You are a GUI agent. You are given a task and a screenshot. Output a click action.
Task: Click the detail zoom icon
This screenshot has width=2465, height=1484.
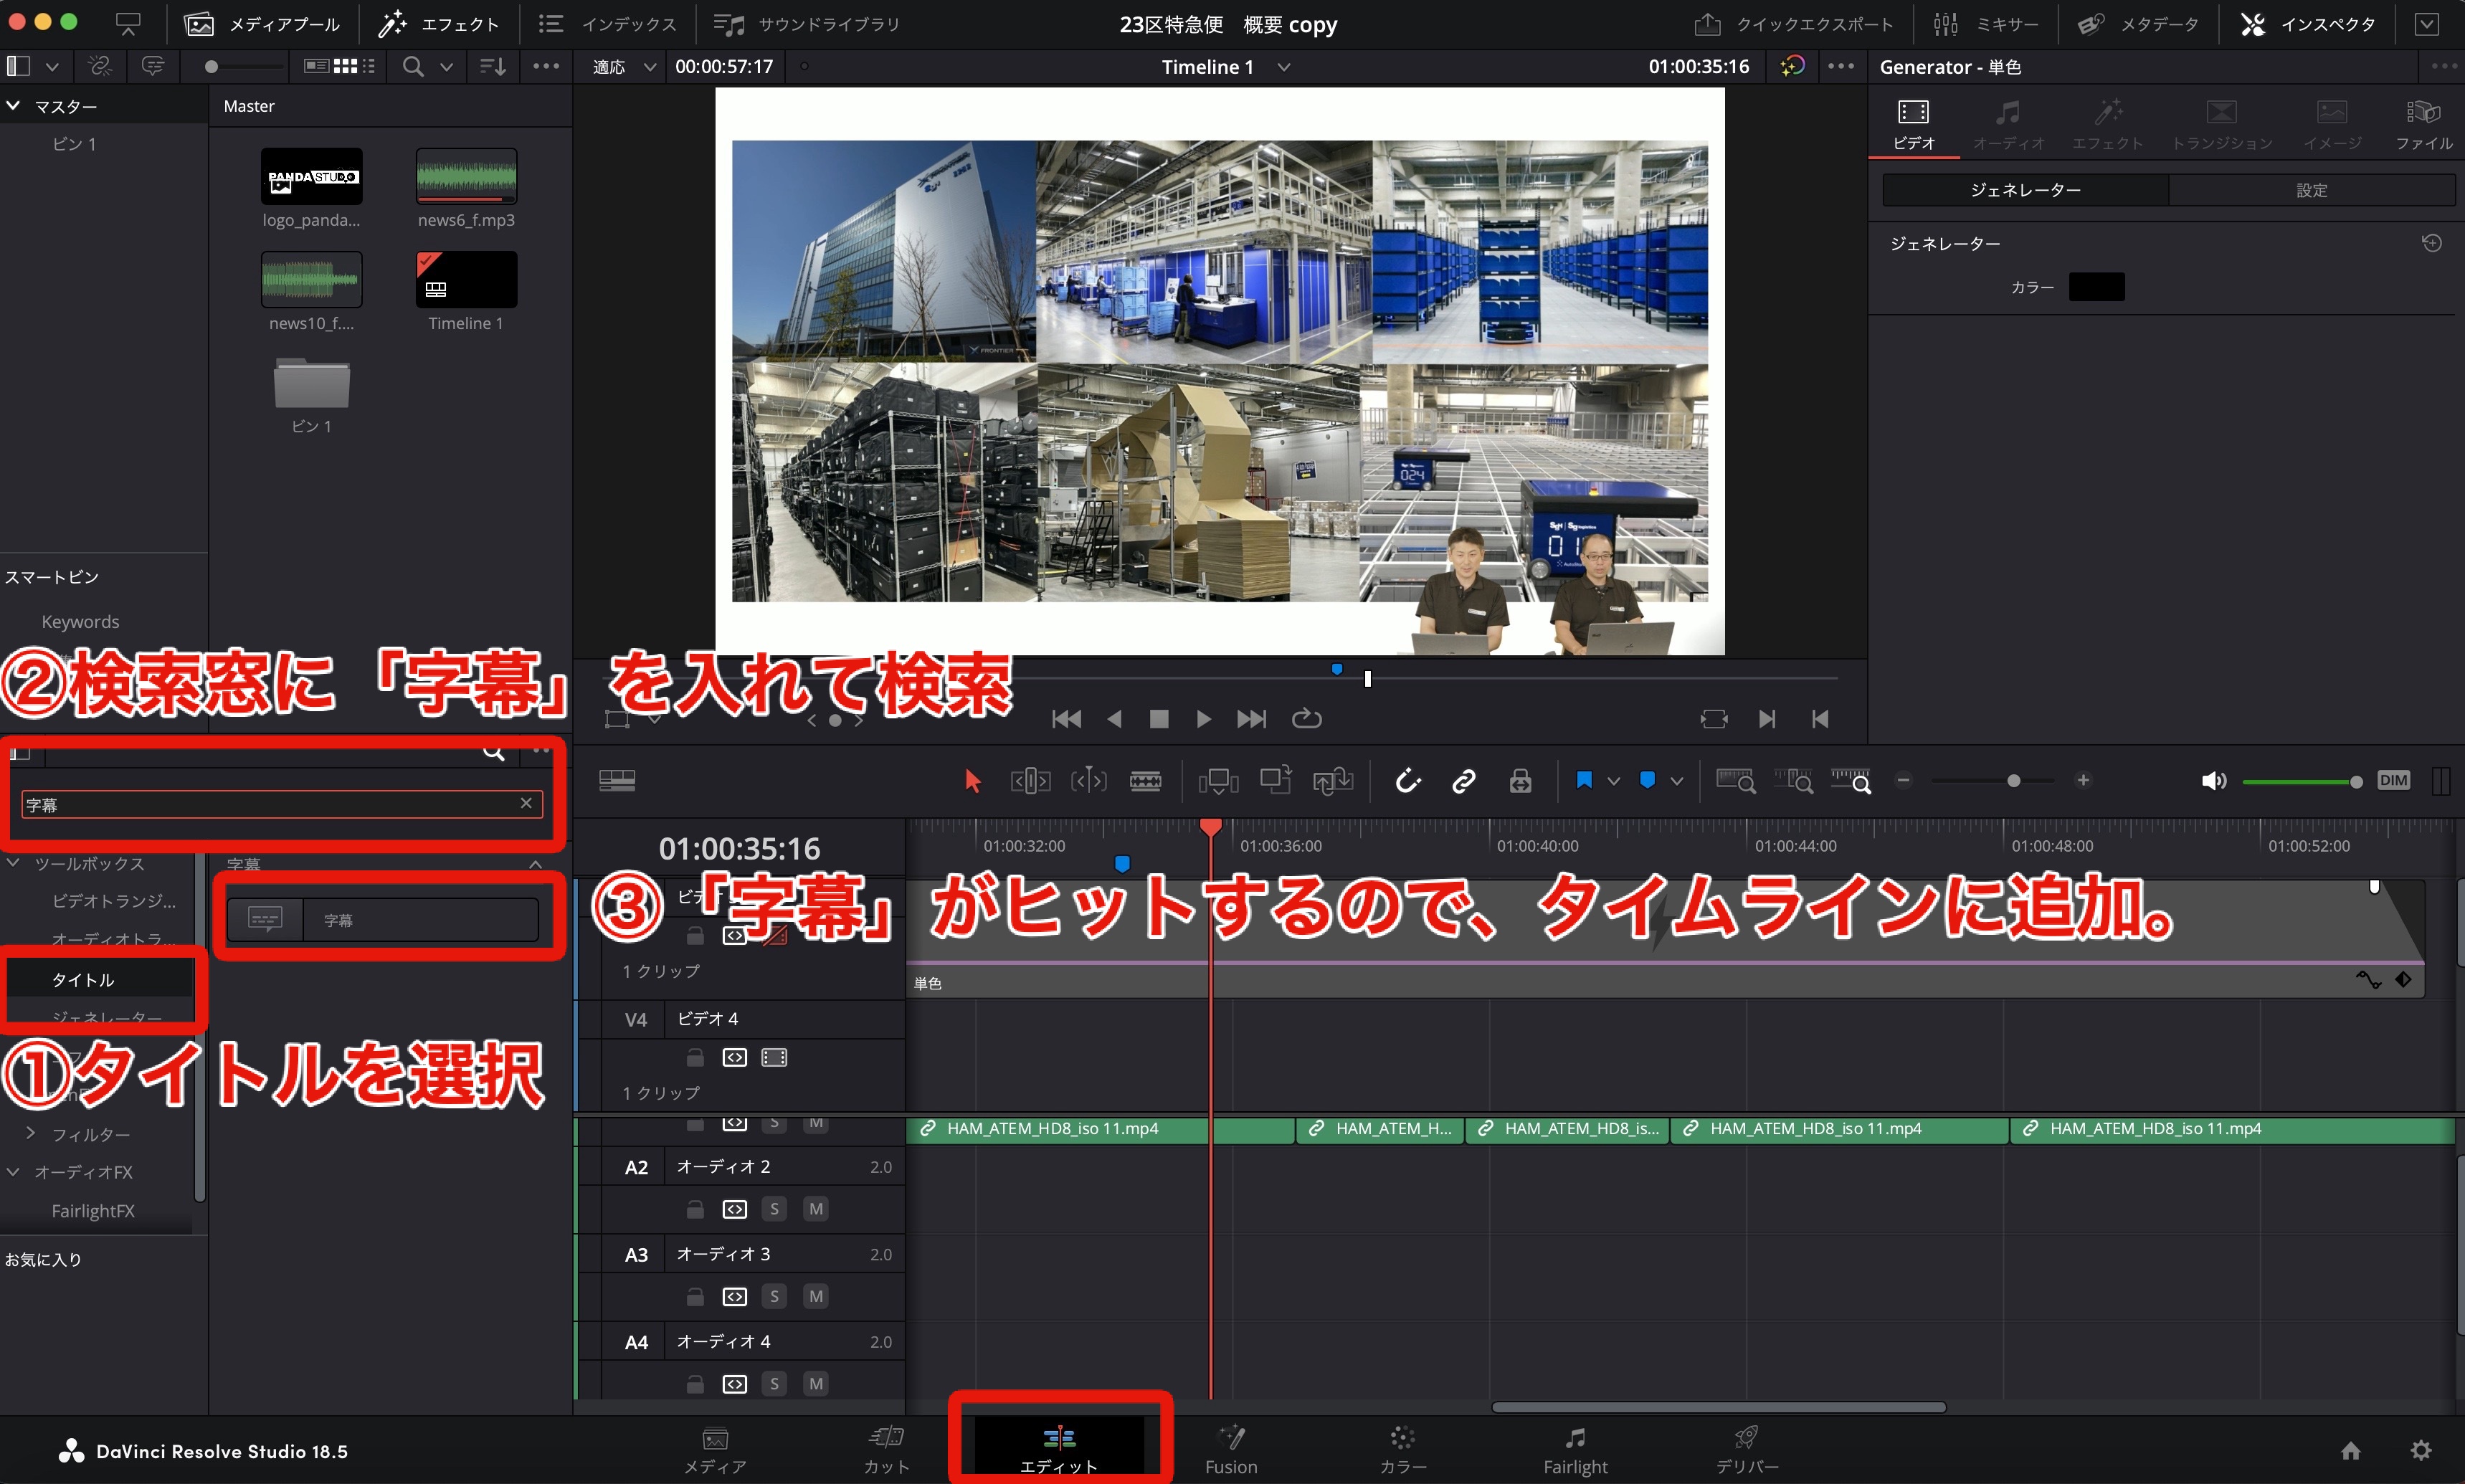(x=1794, y=781)
